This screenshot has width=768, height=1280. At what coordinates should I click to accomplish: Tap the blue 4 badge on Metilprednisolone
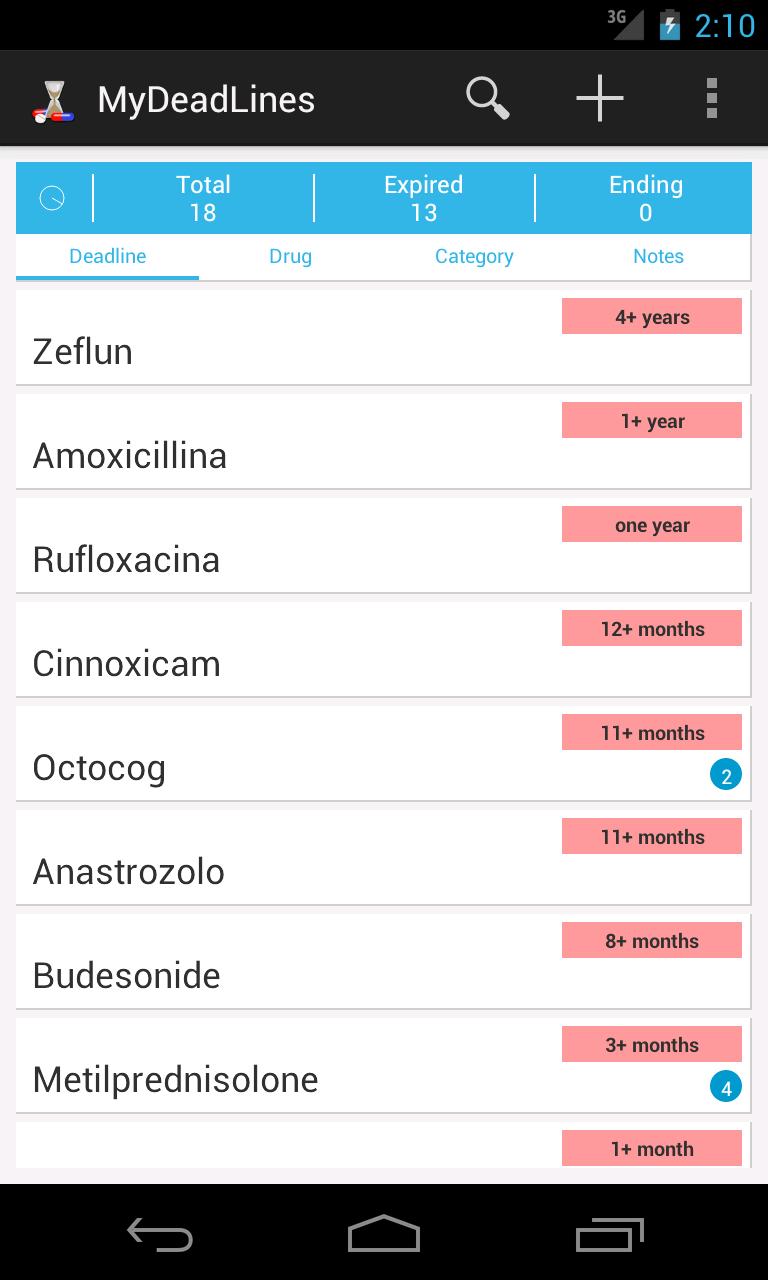tap(726, 1087)
